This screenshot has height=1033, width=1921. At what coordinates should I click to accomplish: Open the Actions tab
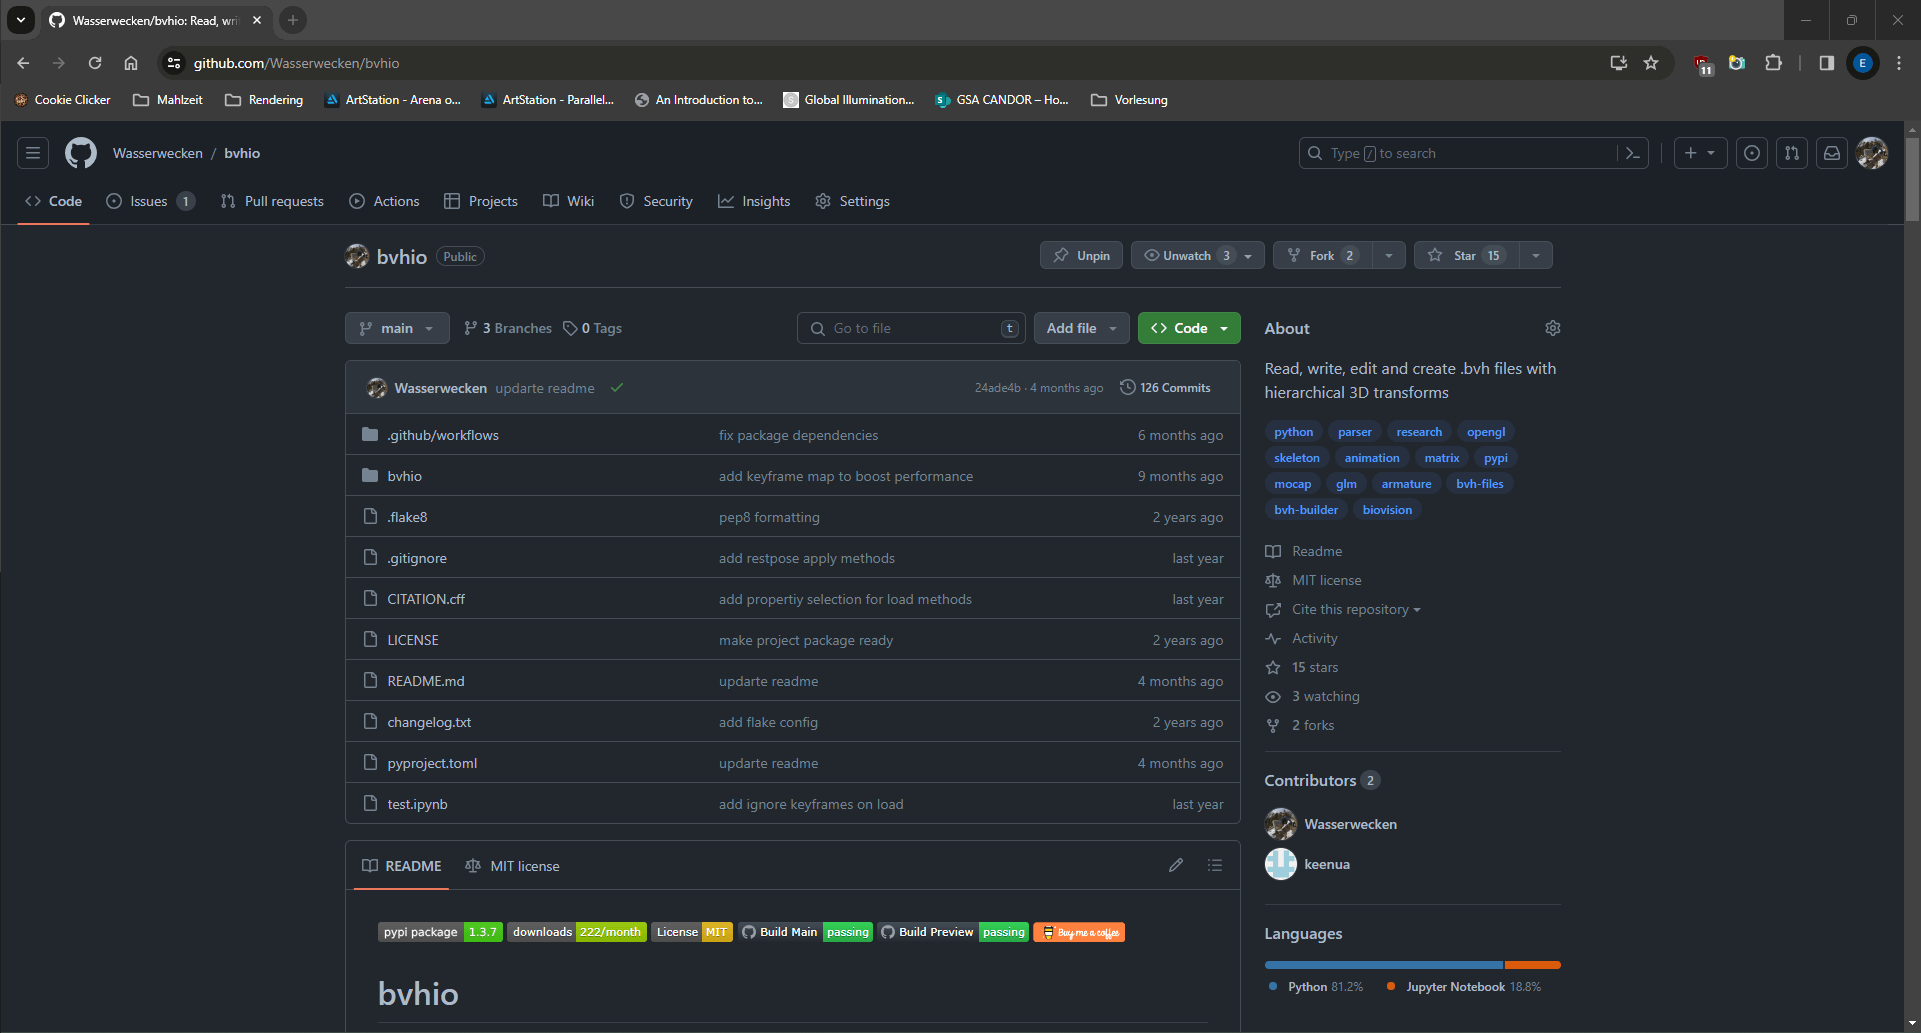384,201
